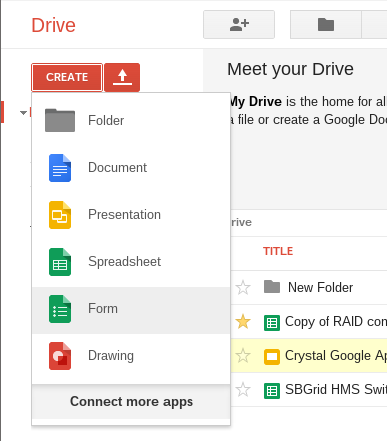This screenshot has height=441, width=387.
Task: Pick Drawing from the Create menu
Action: coord(131,356)
